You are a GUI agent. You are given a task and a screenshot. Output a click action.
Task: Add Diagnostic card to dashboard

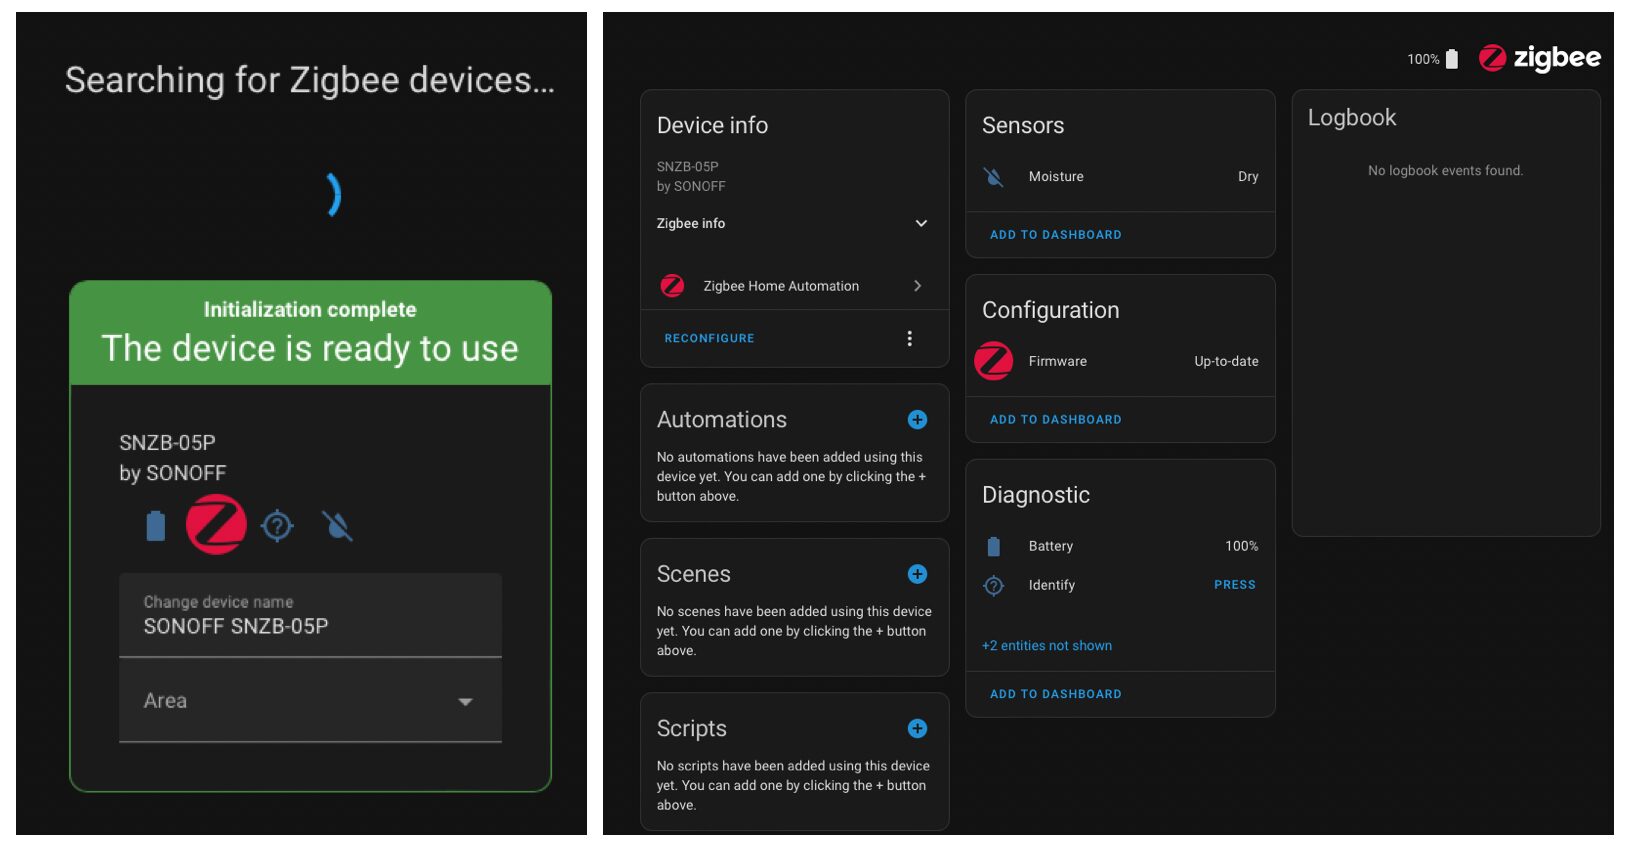pos(1056,694)
